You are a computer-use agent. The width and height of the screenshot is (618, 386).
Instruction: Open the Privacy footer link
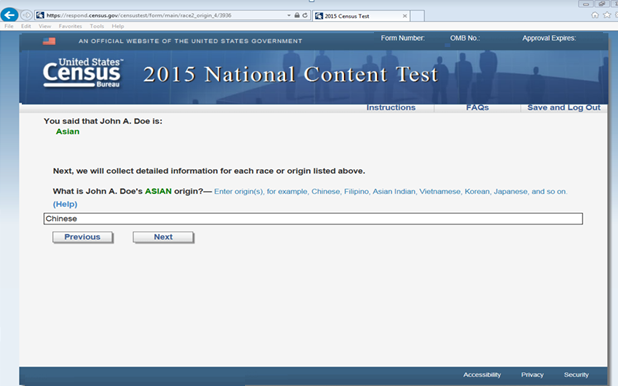[x=532, y=375]
